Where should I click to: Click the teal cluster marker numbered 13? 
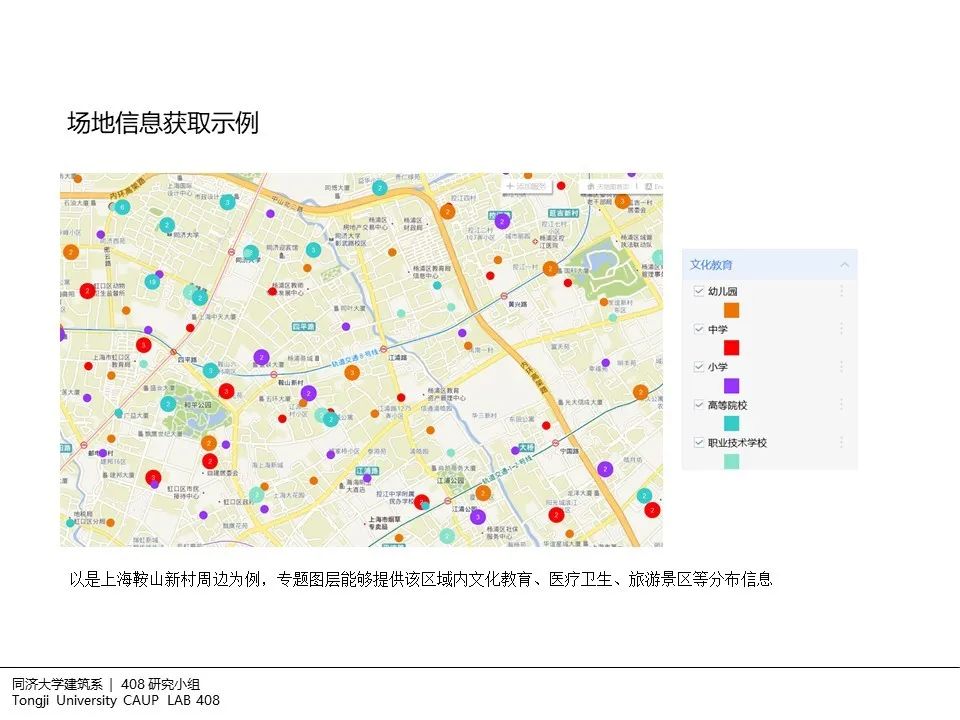click(152, 282)
